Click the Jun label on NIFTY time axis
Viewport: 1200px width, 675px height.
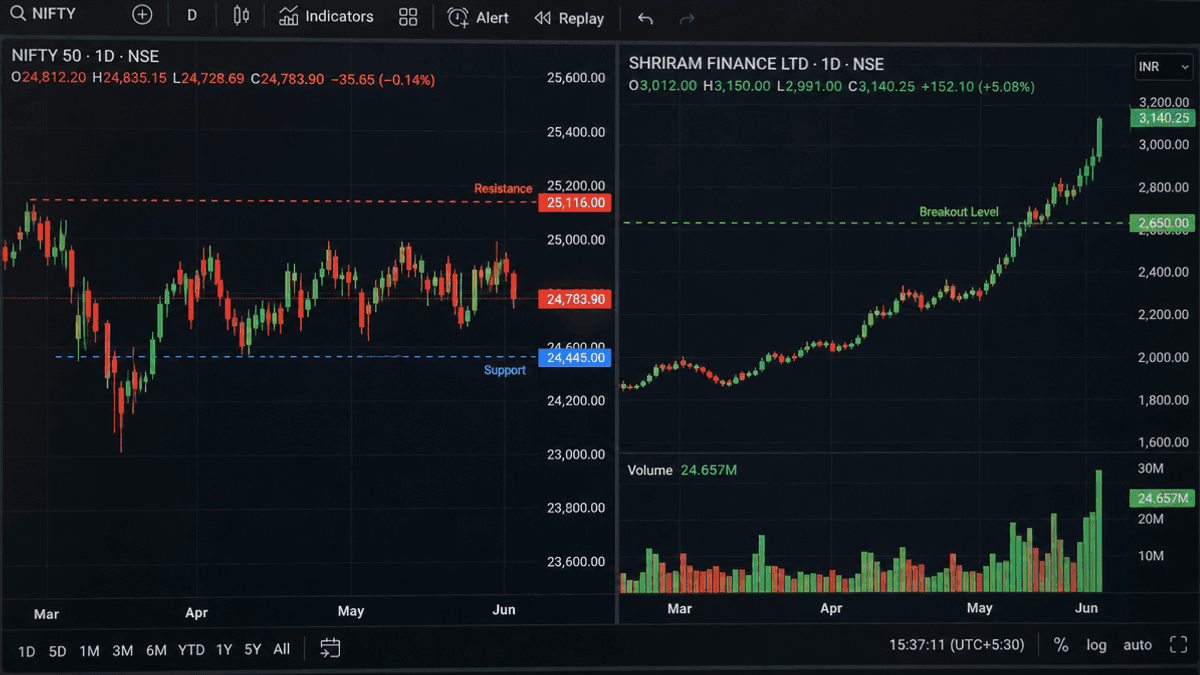[503, 611]
